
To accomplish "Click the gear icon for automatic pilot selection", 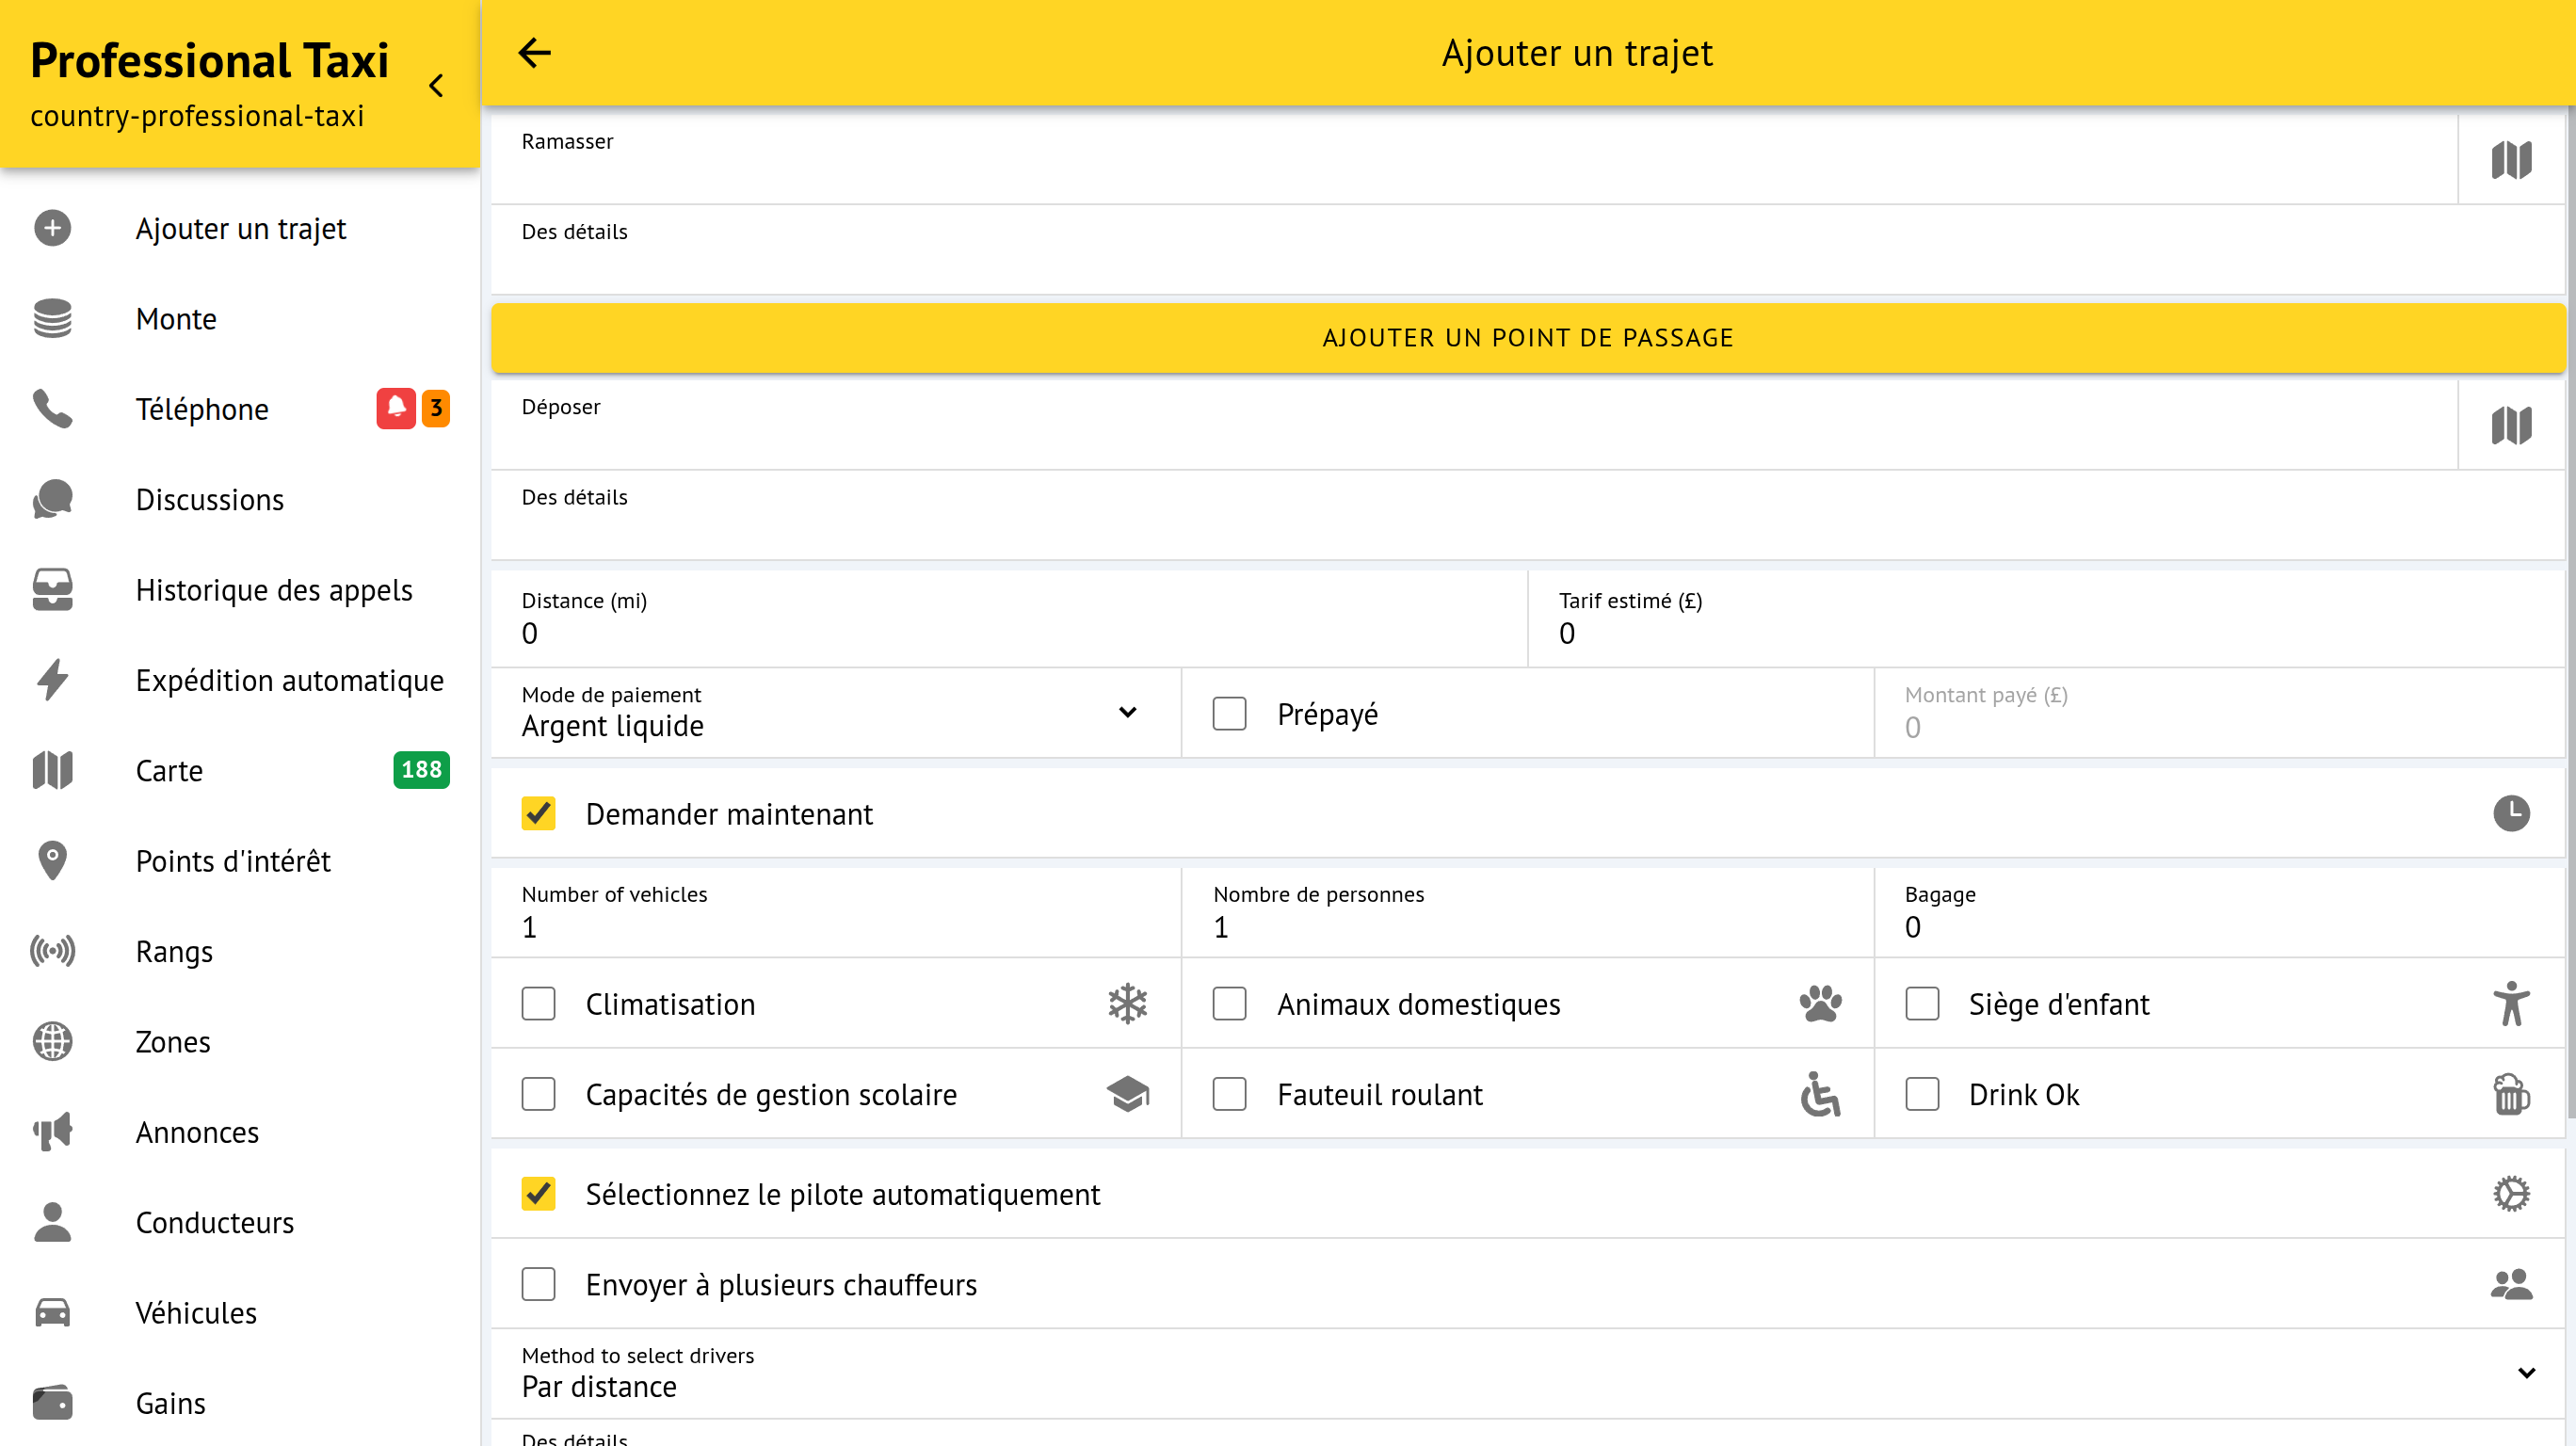I will [2510, 1193].
